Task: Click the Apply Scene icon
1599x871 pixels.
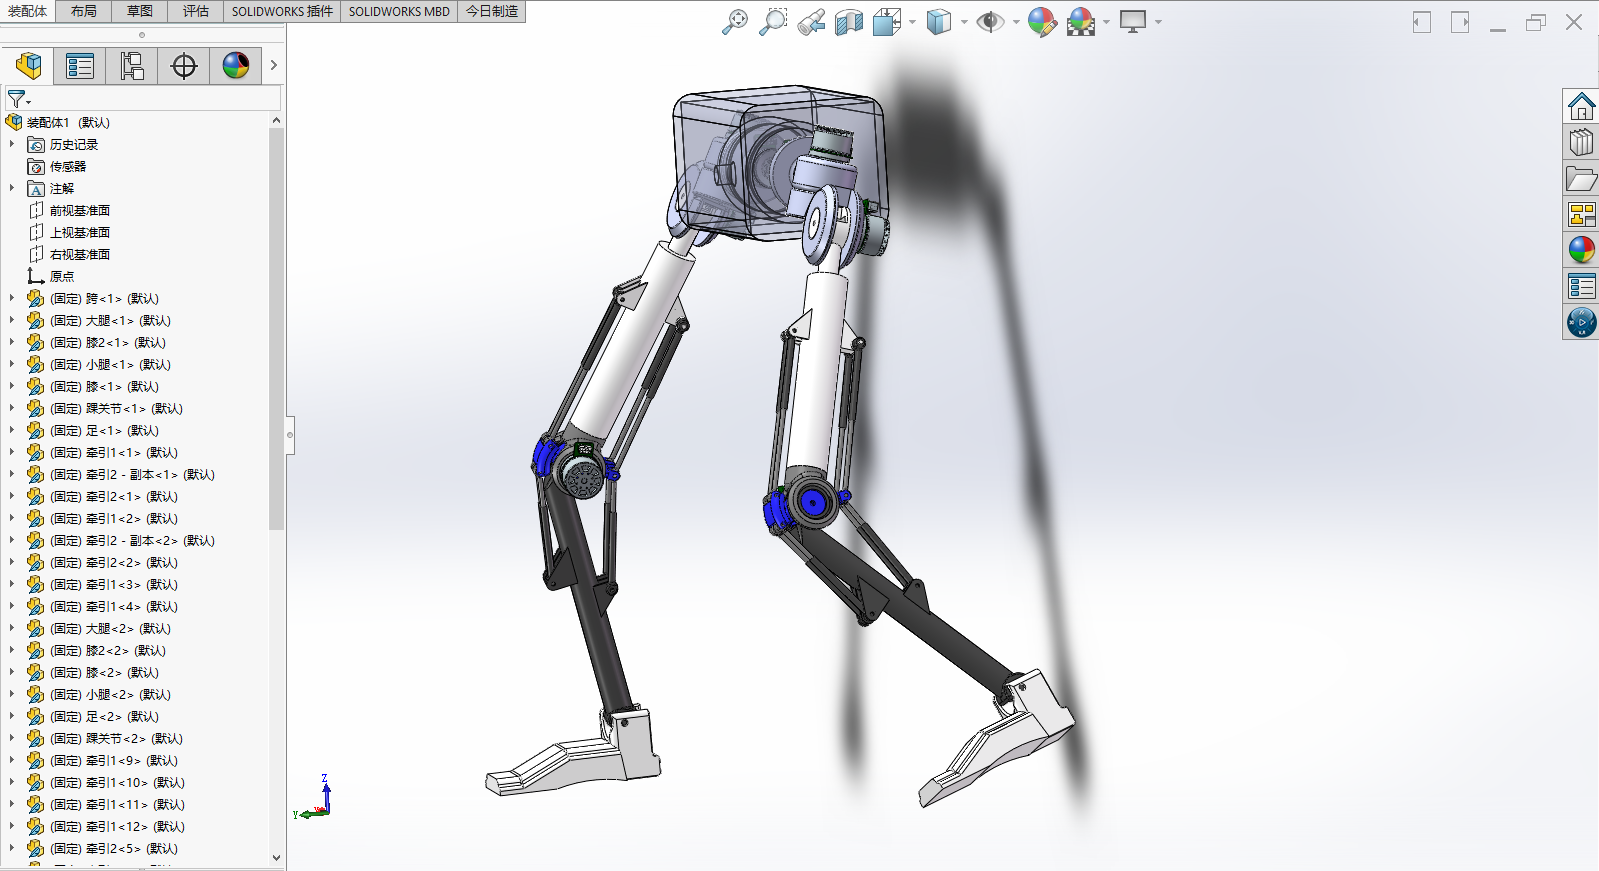Action: point(1081,22)
